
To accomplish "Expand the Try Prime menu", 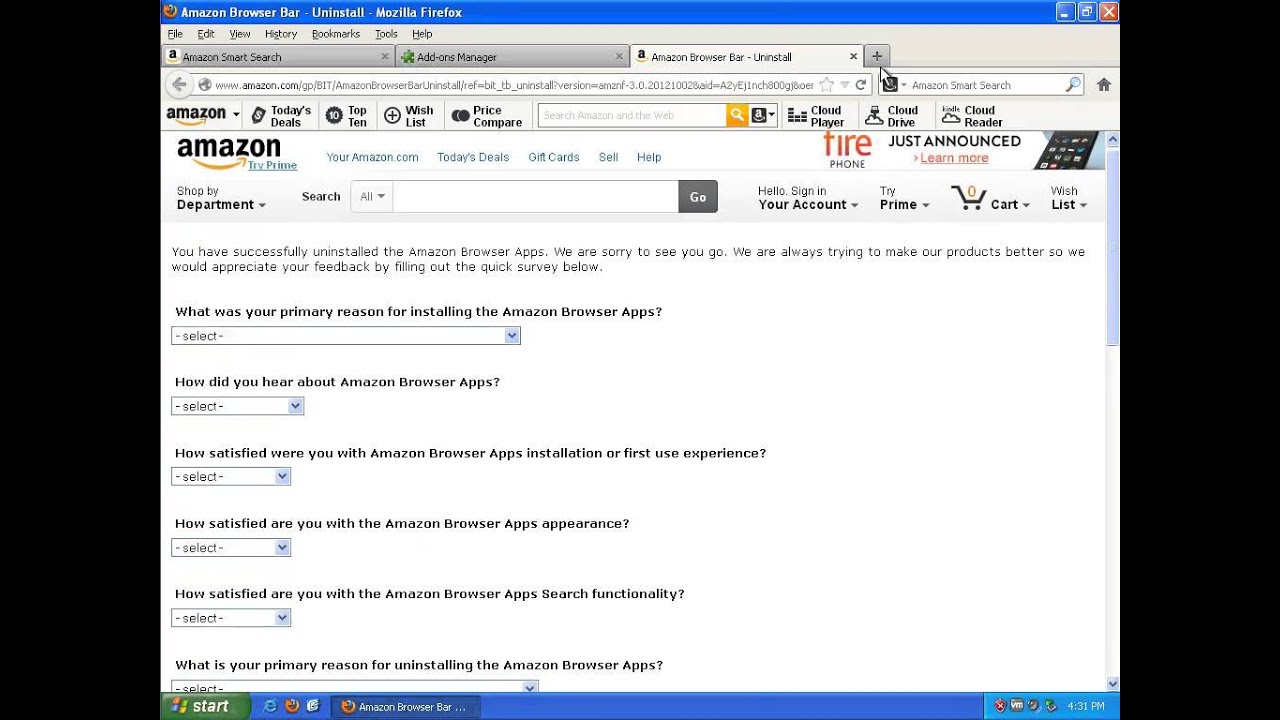I will [904, 198].
